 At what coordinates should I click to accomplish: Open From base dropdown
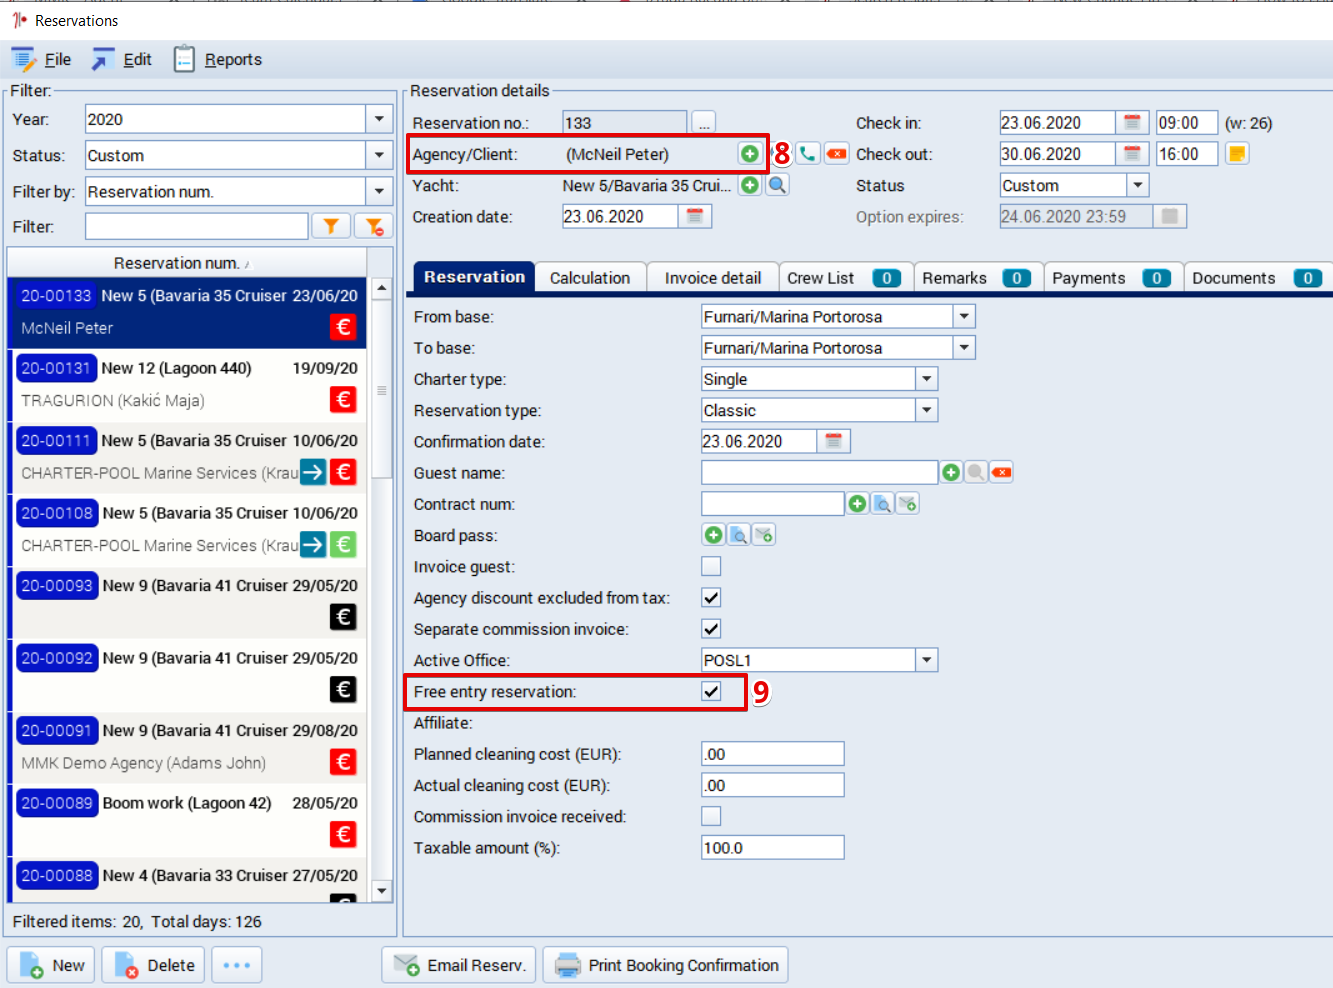pyautogui.click(x=964, y=316)
